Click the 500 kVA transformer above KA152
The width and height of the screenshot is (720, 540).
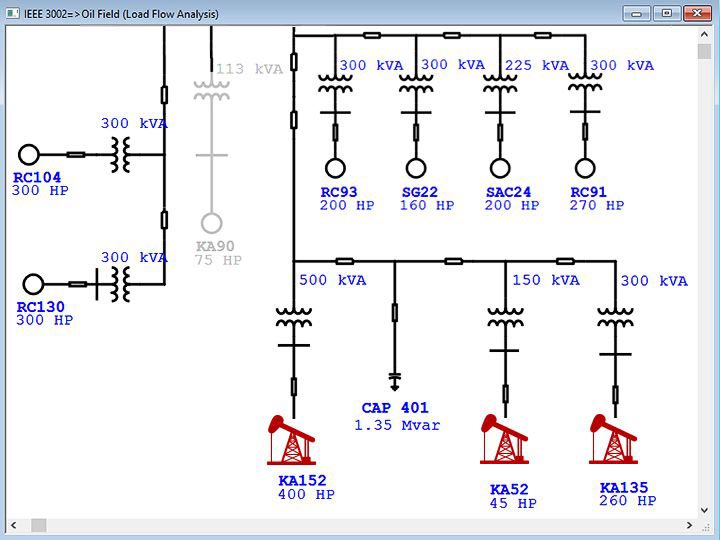pyautogui.click(x=293, y=318)
